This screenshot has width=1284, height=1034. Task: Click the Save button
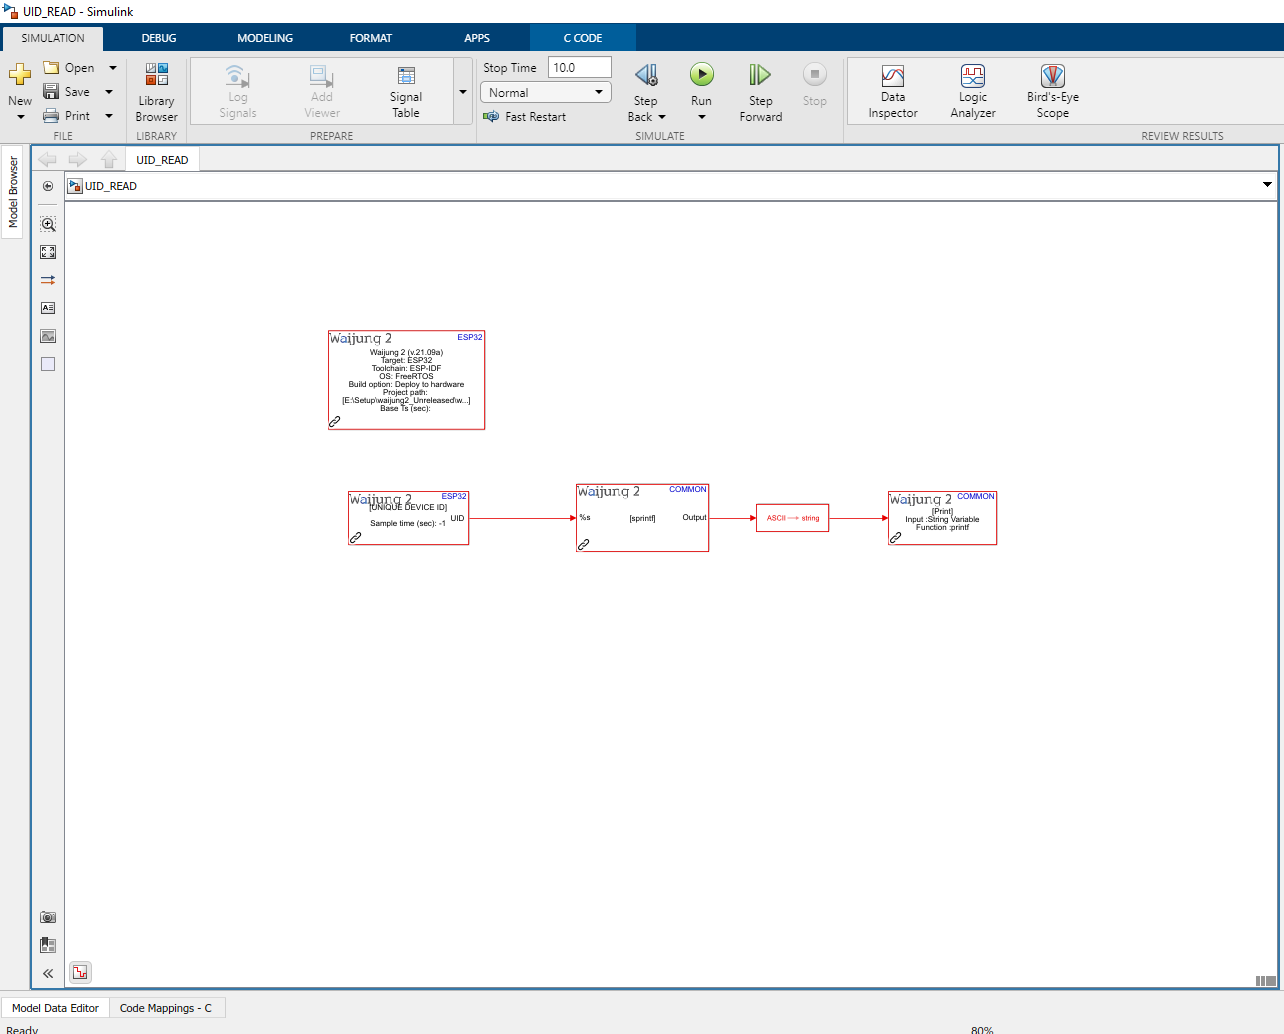click(x=67, y=91)
